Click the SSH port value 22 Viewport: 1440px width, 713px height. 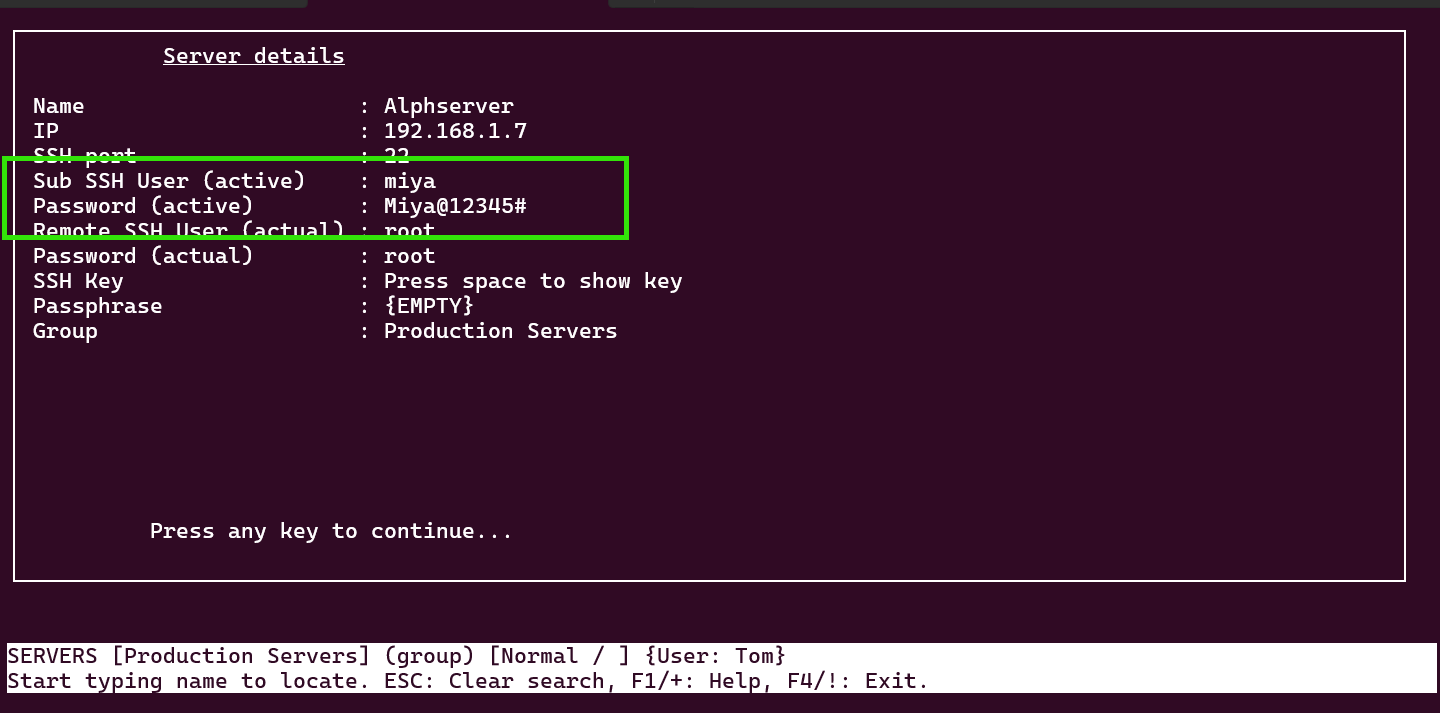coord(397,156)
